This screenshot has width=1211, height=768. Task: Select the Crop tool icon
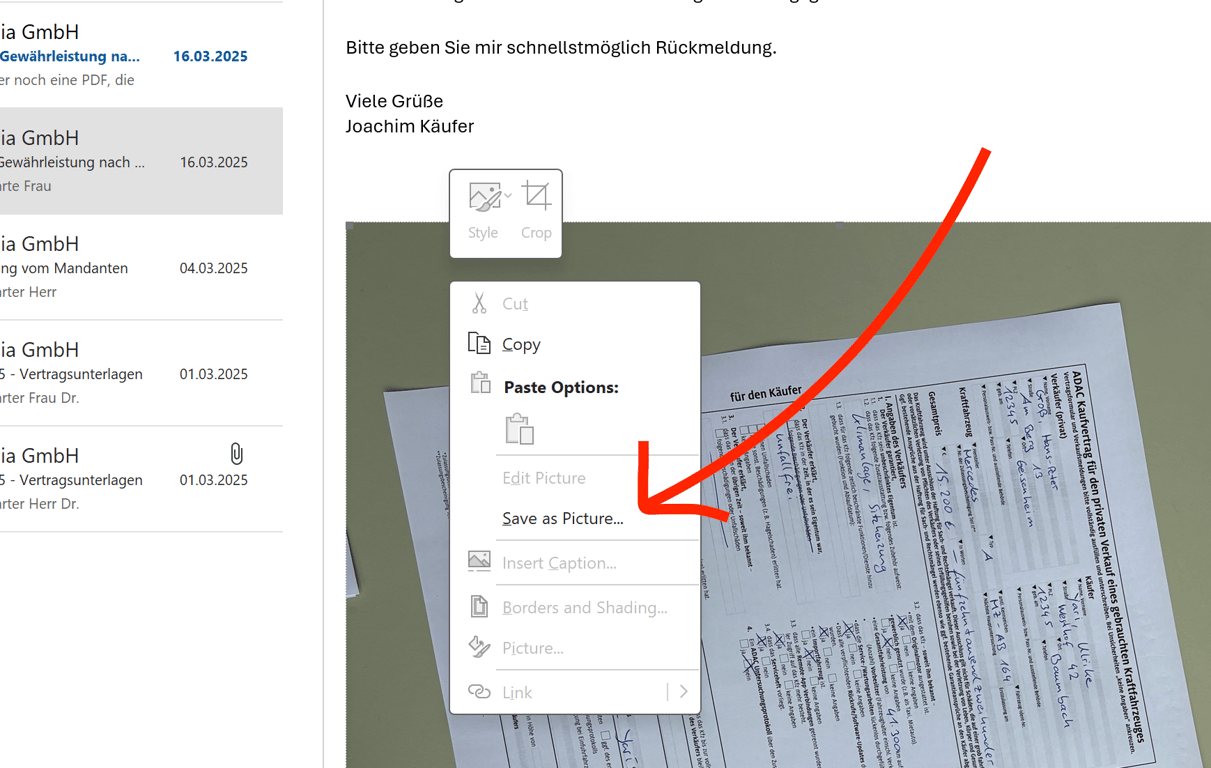(x=536, y=195)
